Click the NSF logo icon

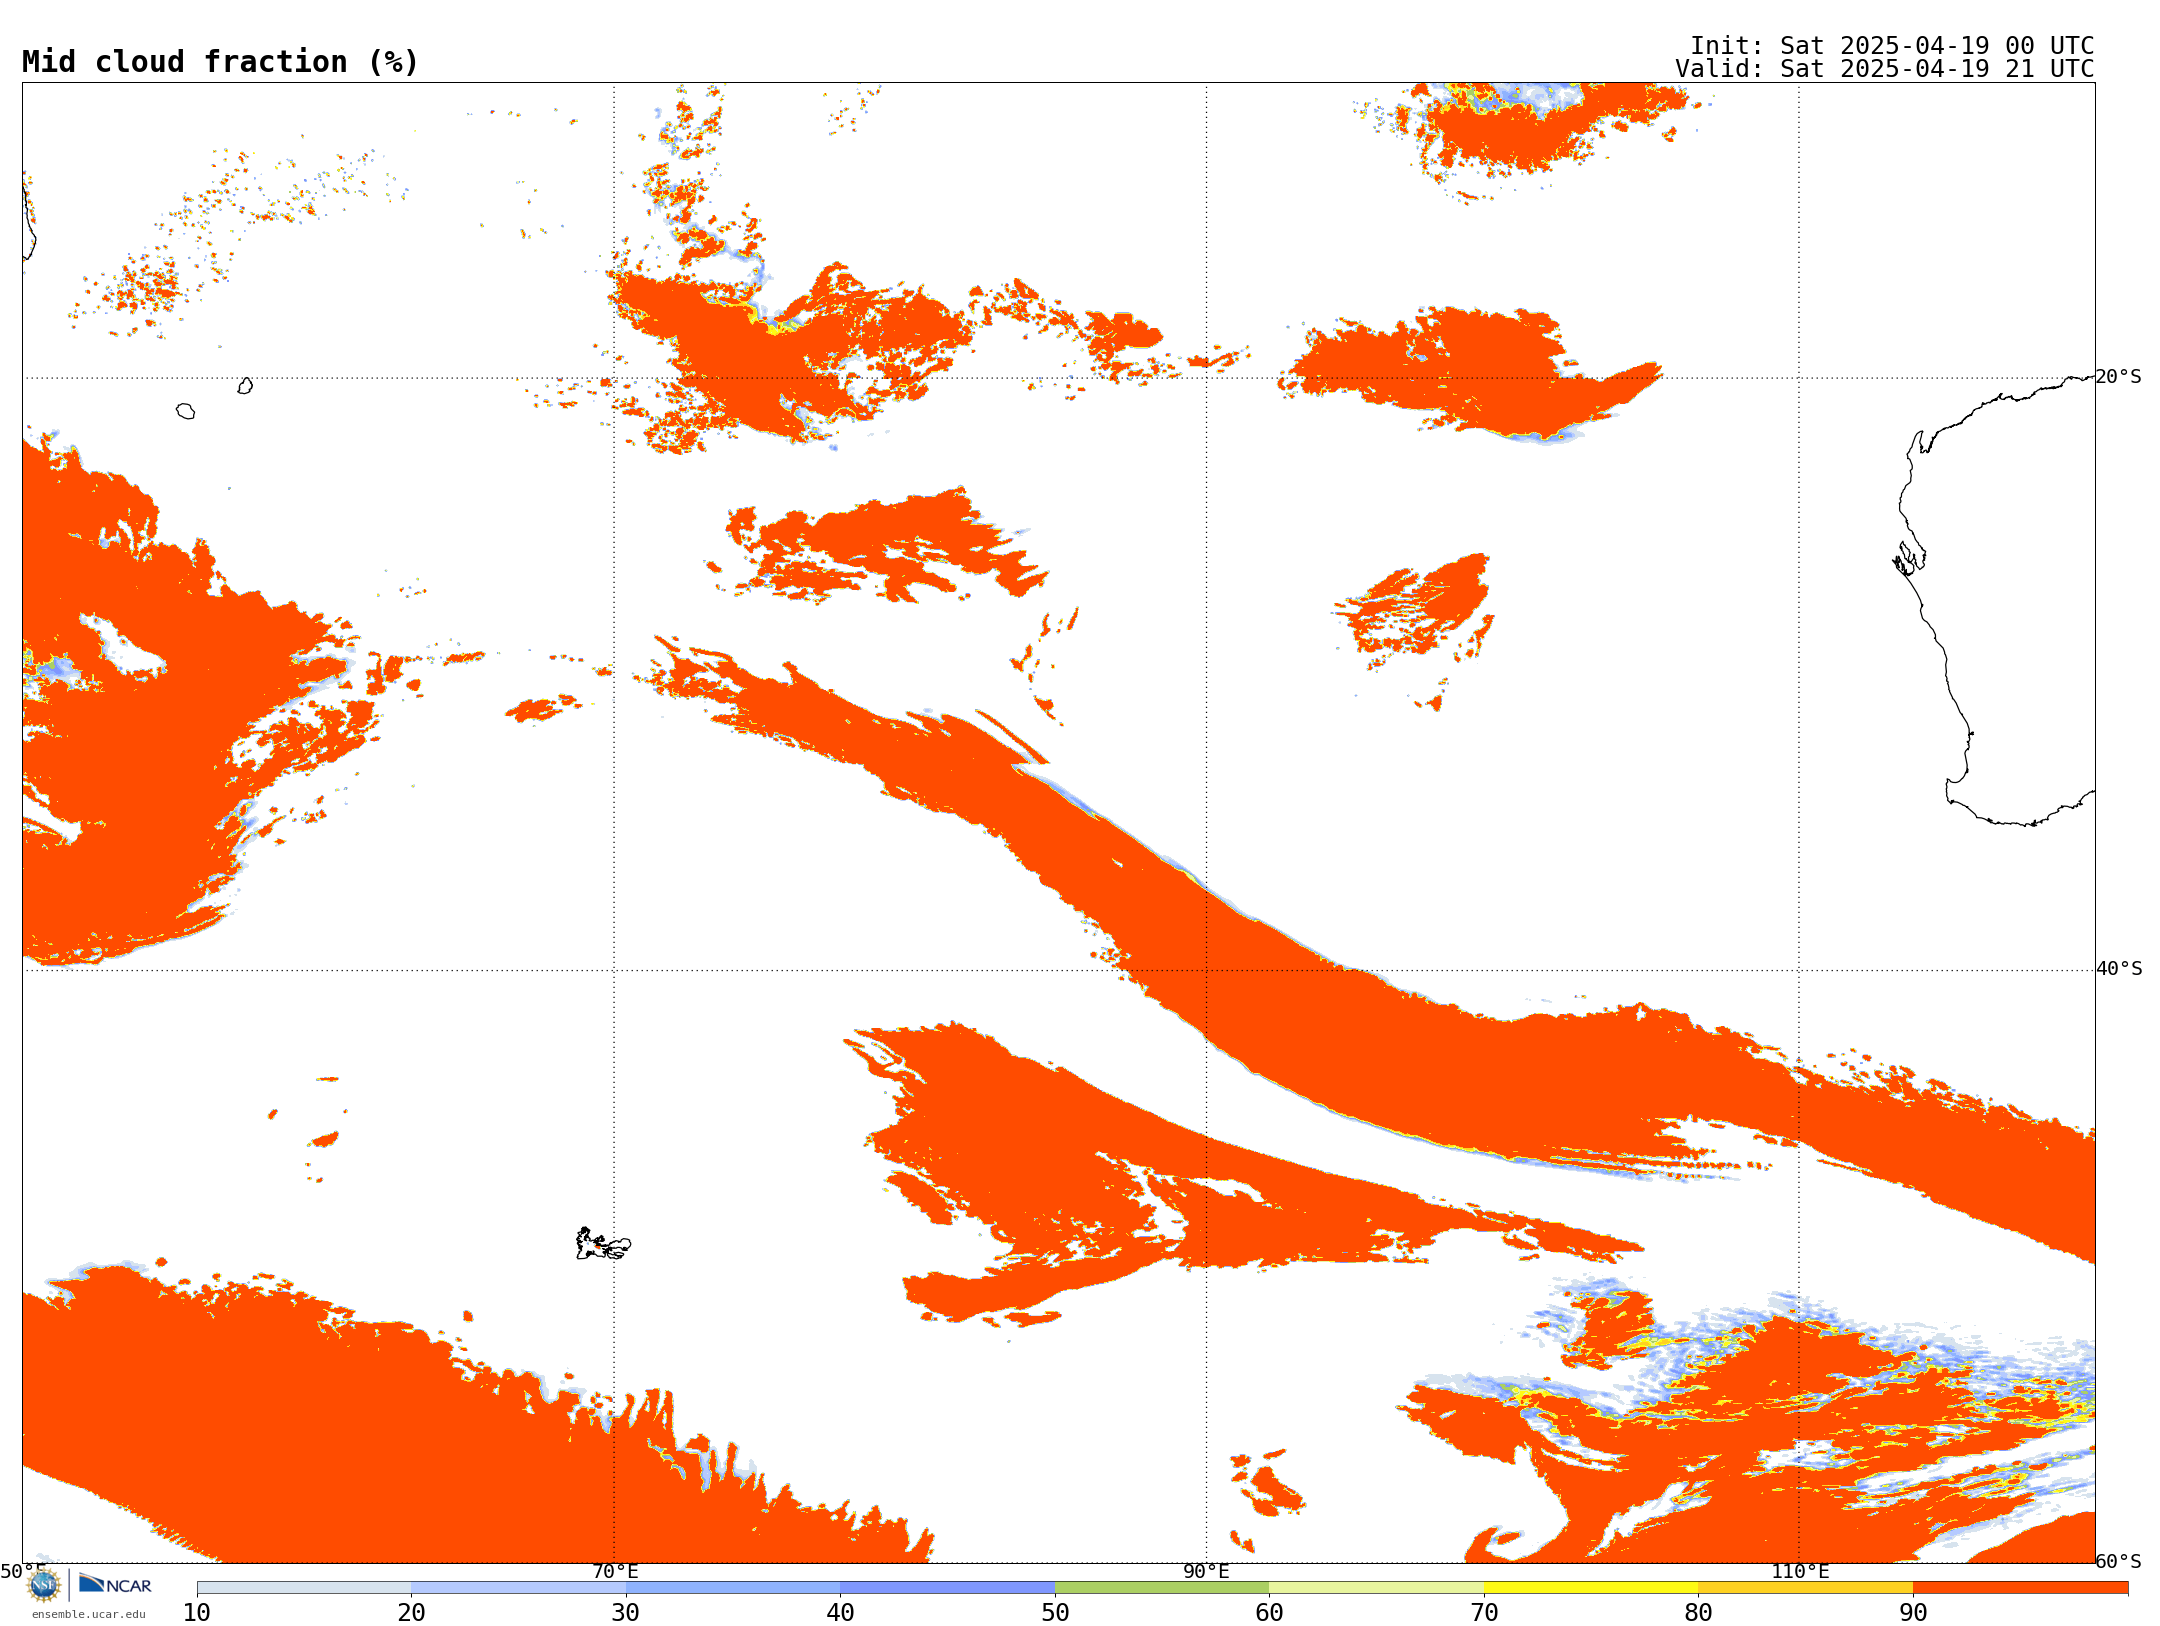44,1584
